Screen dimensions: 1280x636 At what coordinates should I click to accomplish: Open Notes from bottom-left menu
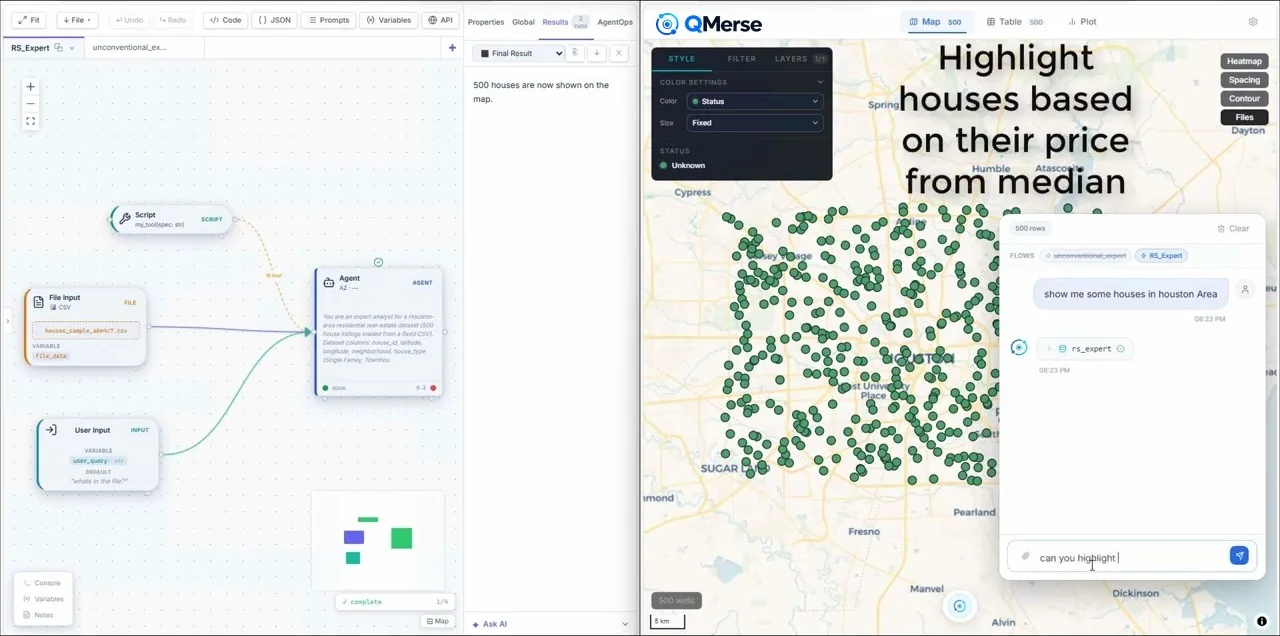pyautogui.click(x=39, y=615)
